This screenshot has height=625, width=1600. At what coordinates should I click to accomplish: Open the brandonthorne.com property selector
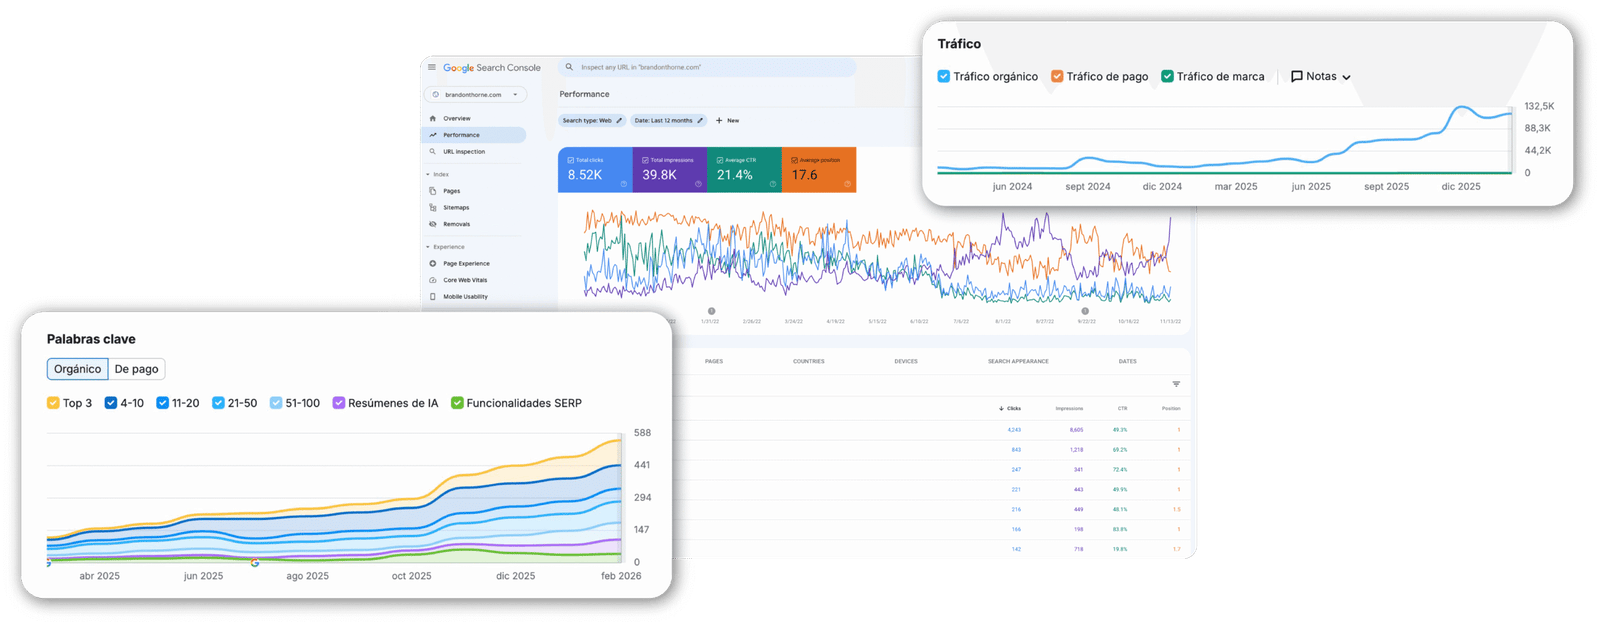coord(475,95)
